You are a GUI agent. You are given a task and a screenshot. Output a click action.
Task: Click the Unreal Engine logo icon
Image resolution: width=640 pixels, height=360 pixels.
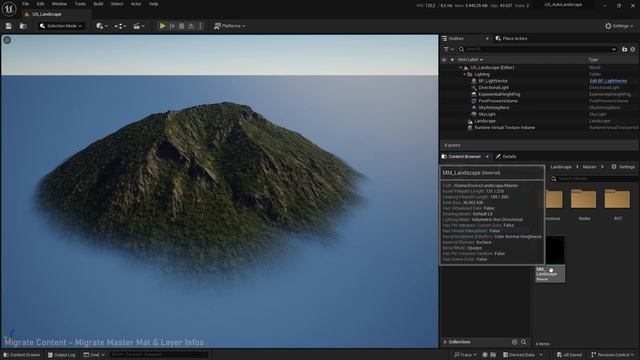(9, 8)
